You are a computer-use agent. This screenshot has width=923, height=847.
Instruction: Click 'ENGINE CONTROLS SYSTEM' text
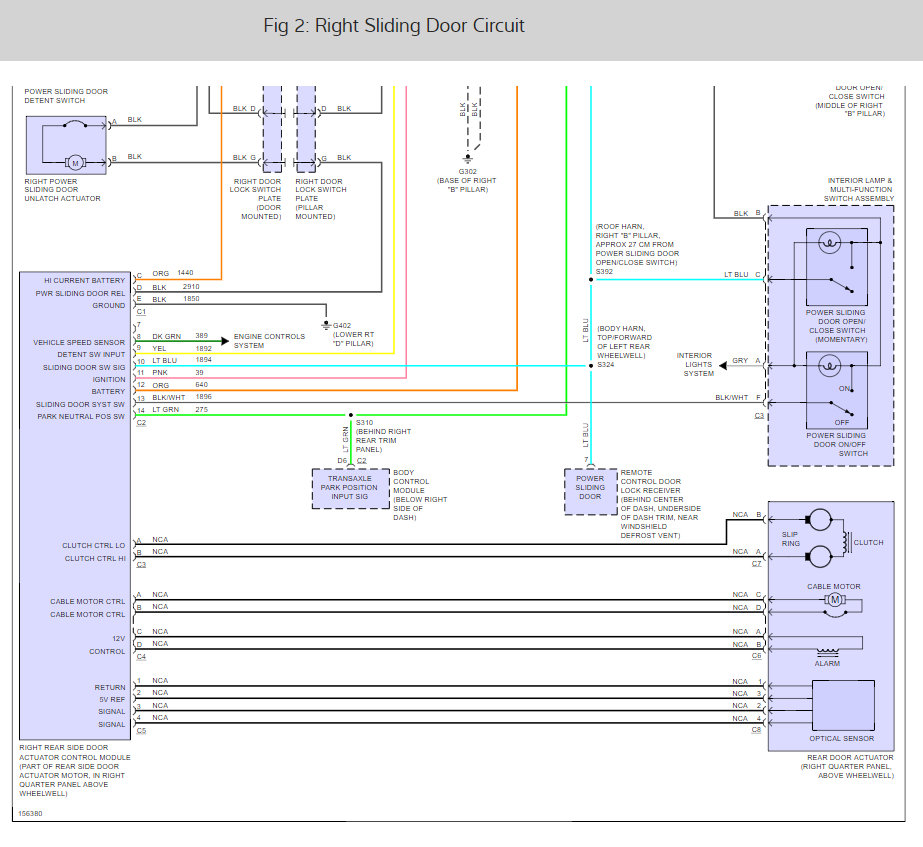pos(269,341)
